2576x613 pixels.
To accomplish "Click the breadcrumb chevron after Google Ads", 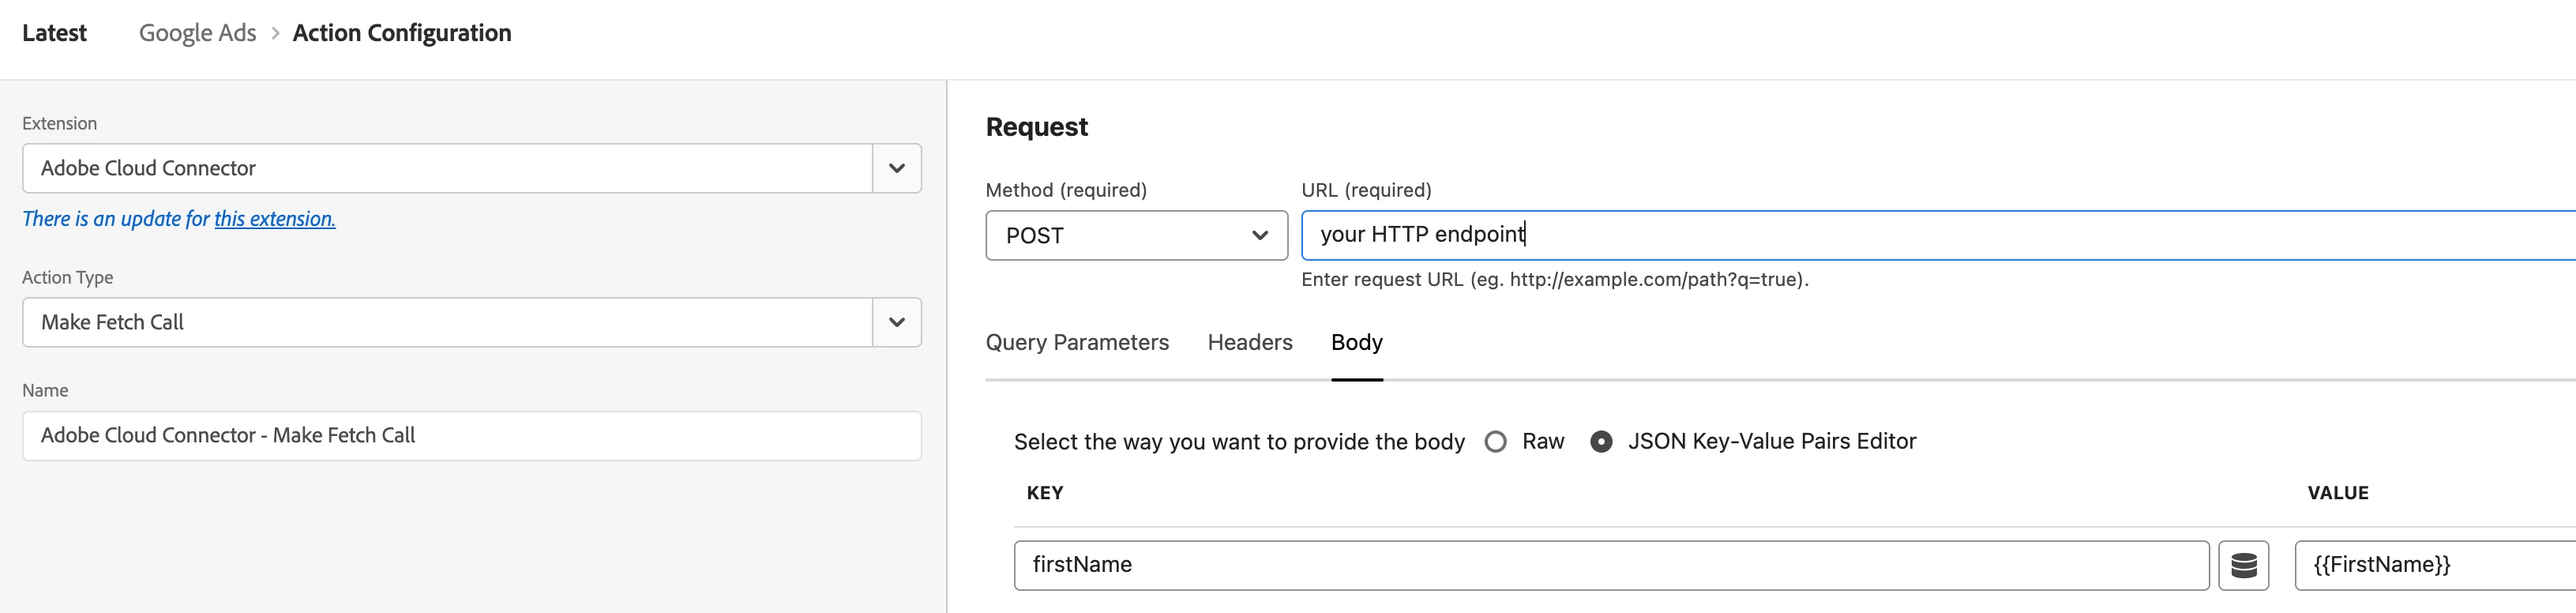I will tap(275, 33).
